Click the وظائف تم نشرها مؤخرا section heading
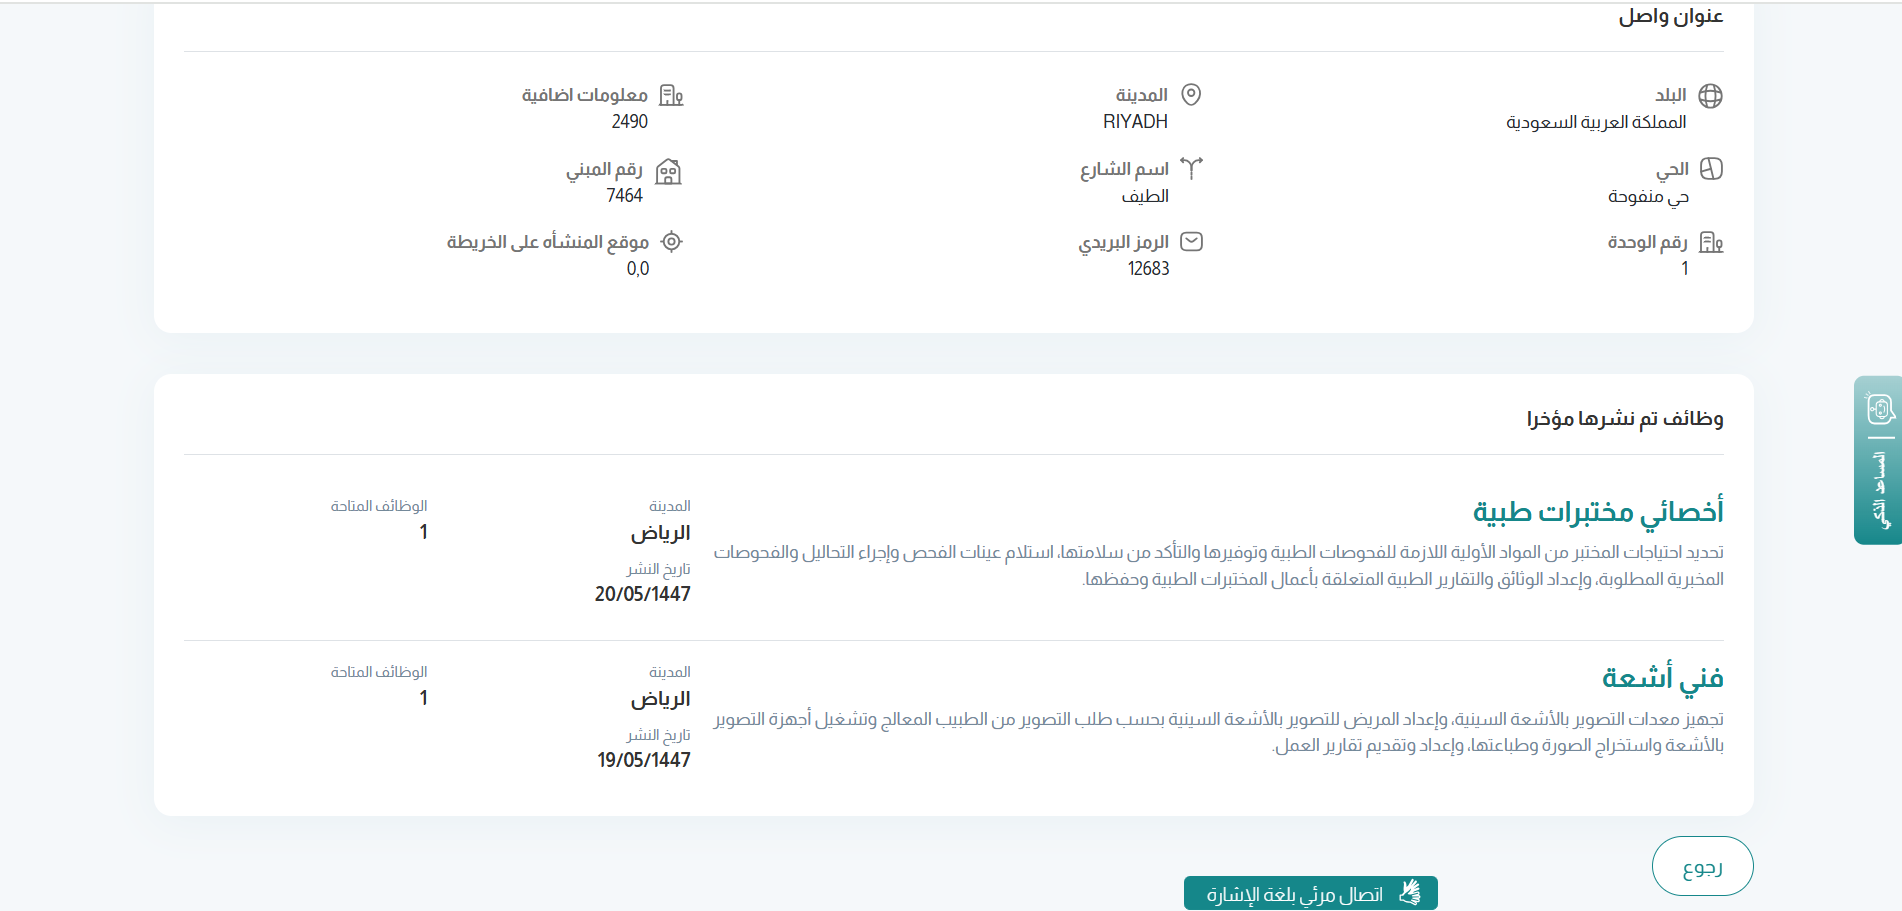The image size is (1902, 911). pos(1624,419)
